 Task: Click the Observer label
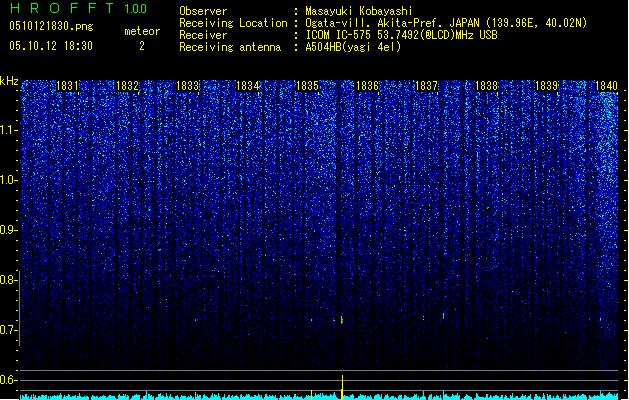[203, 11]
